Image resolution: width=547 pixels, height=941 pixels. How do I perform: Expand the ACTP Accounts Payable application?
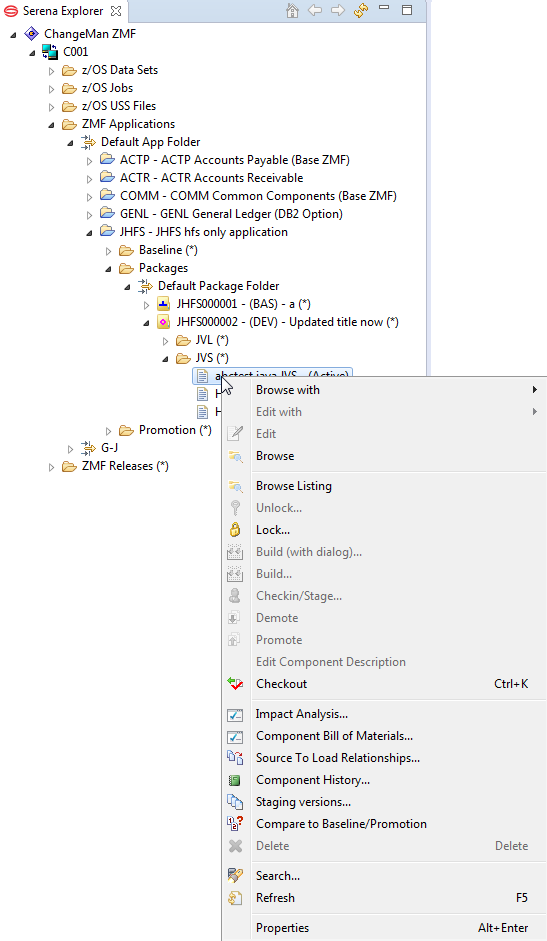tap(89, 161)
